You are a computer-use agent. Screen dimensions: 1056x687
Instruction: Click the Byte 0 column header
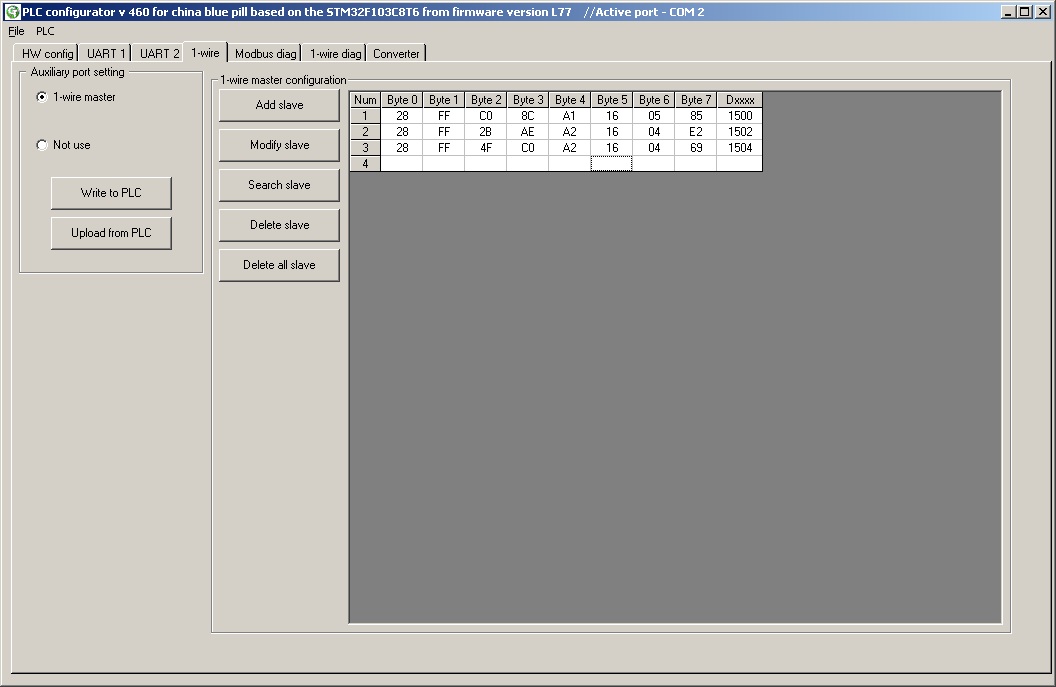click(401, 100)
